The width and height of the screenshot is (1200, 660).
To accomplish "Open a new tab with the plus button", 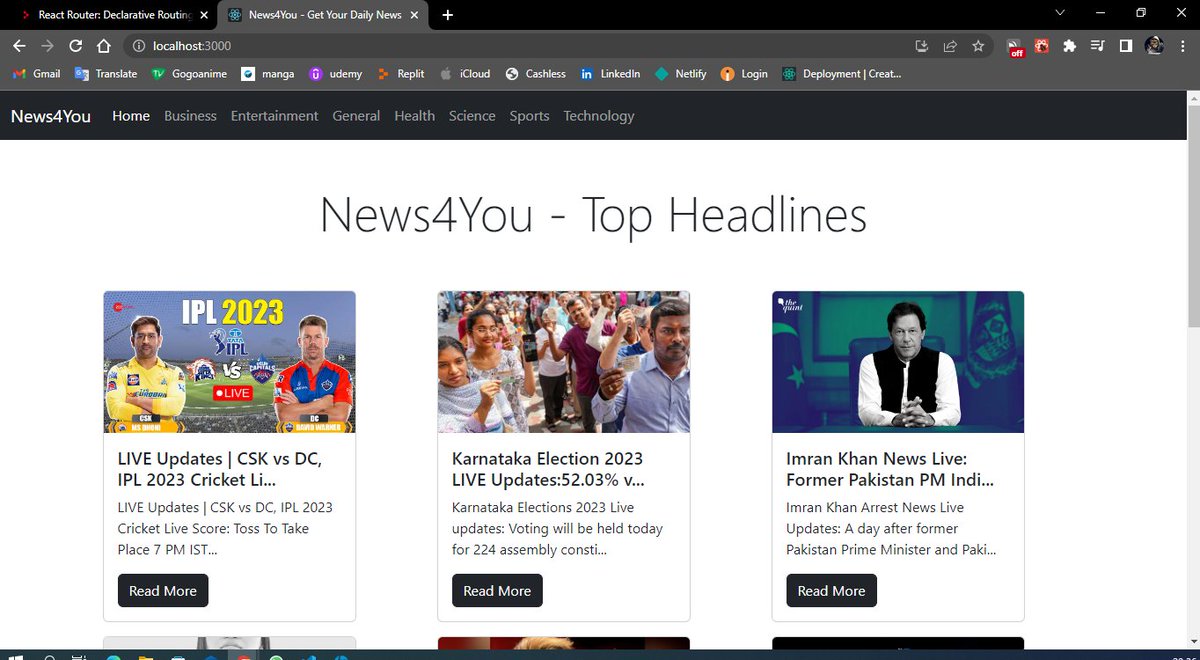I will click(x=447, y=15).
